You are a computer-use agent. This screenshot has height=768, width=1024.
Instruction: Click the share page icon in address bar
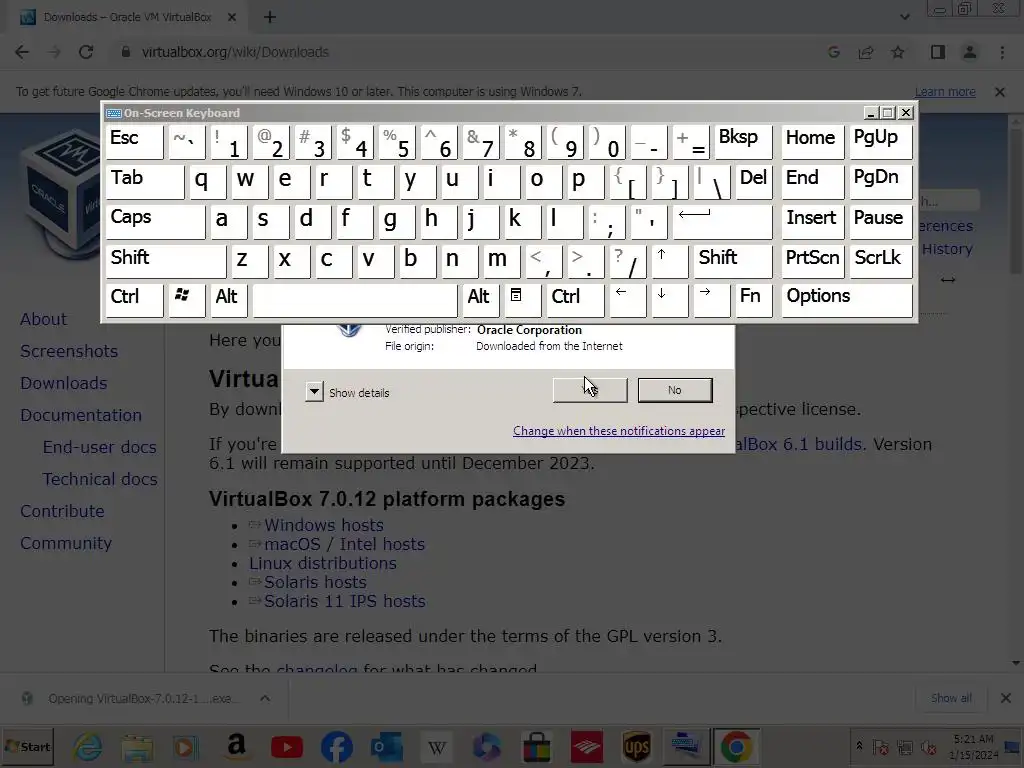coord(866,52)
